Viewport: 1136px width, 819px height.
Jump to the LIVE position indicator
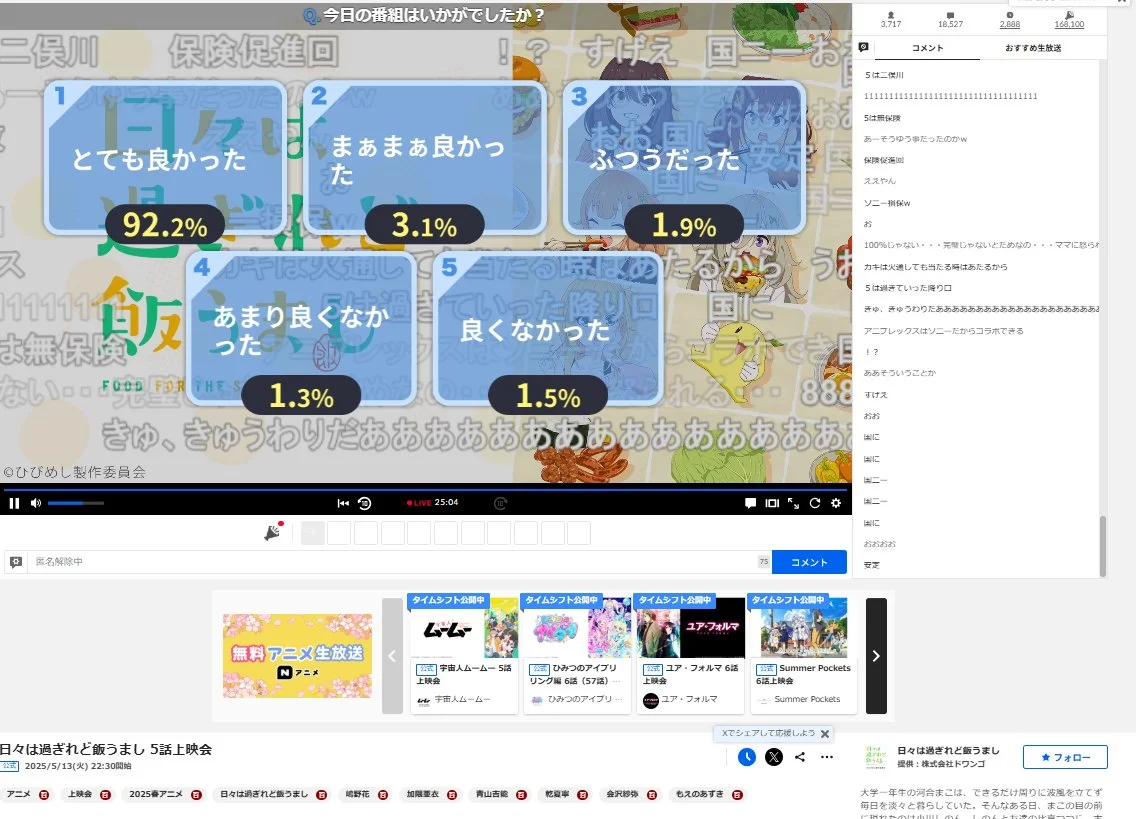(419, 503)
